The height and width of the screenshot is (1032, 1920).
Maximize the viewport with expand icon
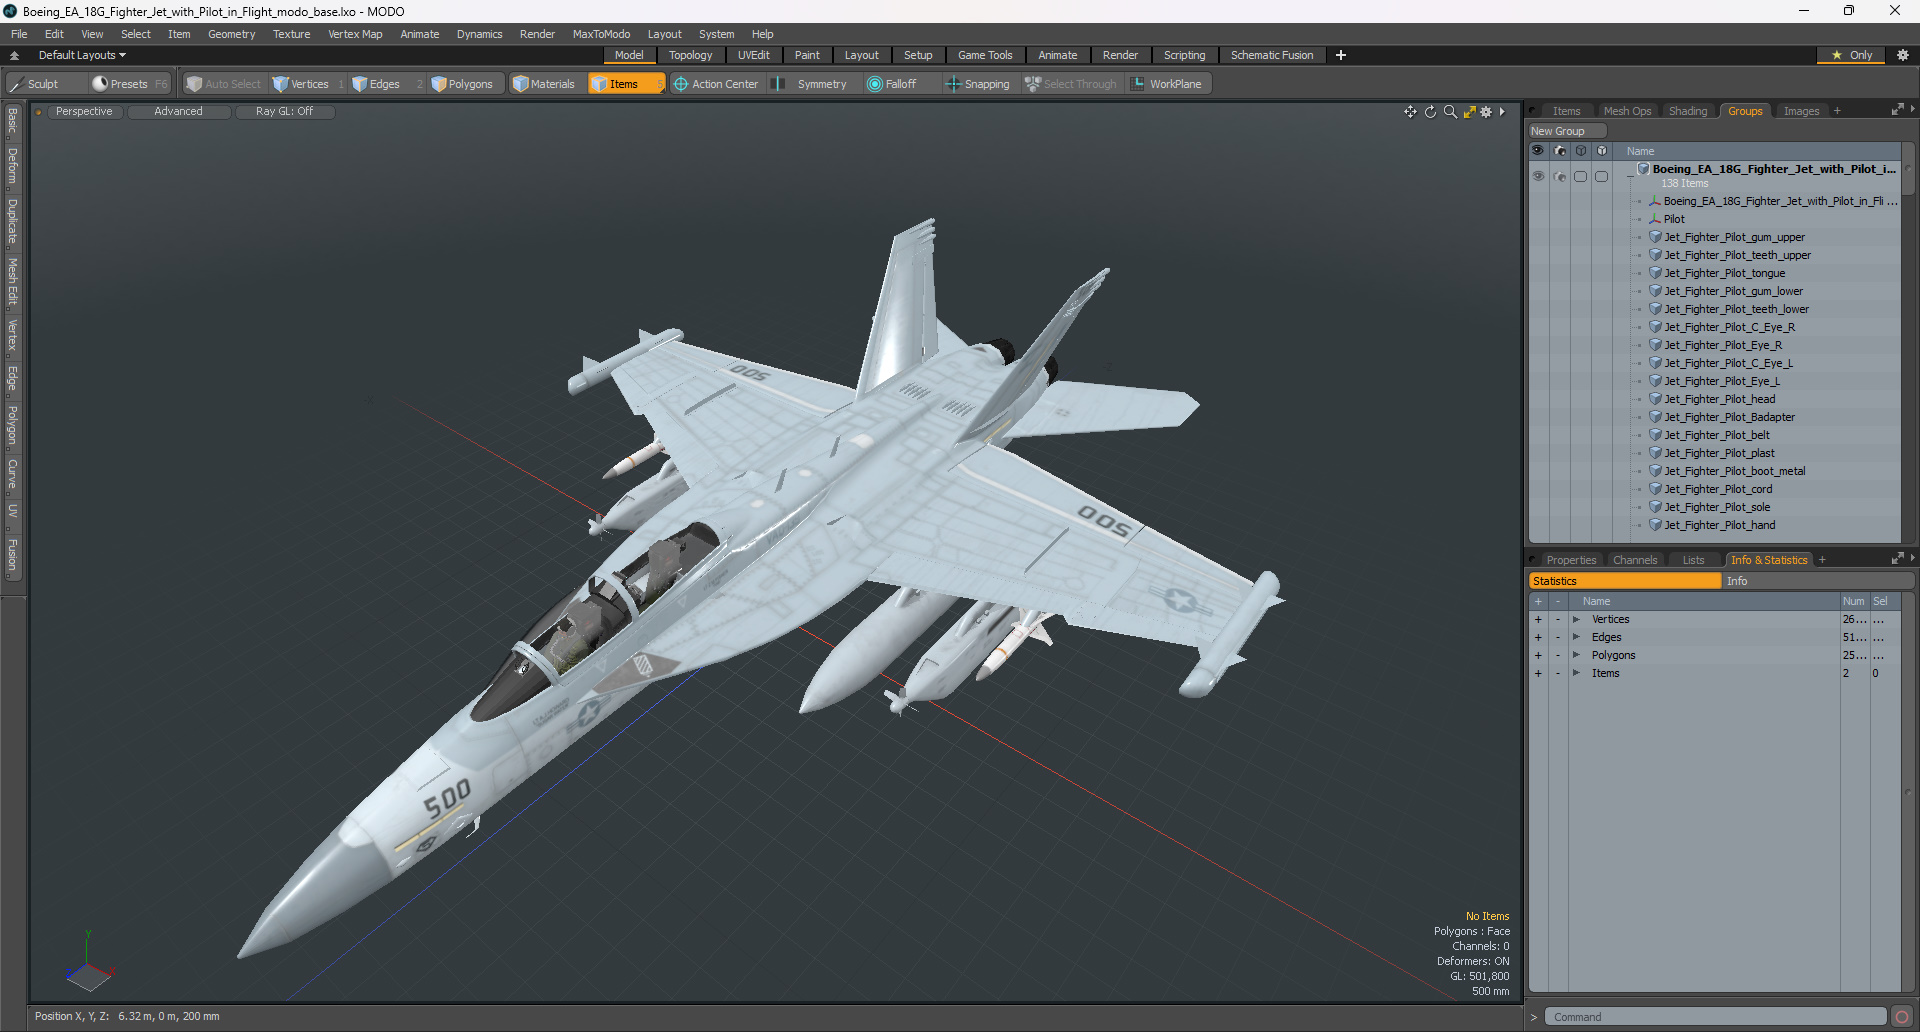click(x=1469, y=112)
